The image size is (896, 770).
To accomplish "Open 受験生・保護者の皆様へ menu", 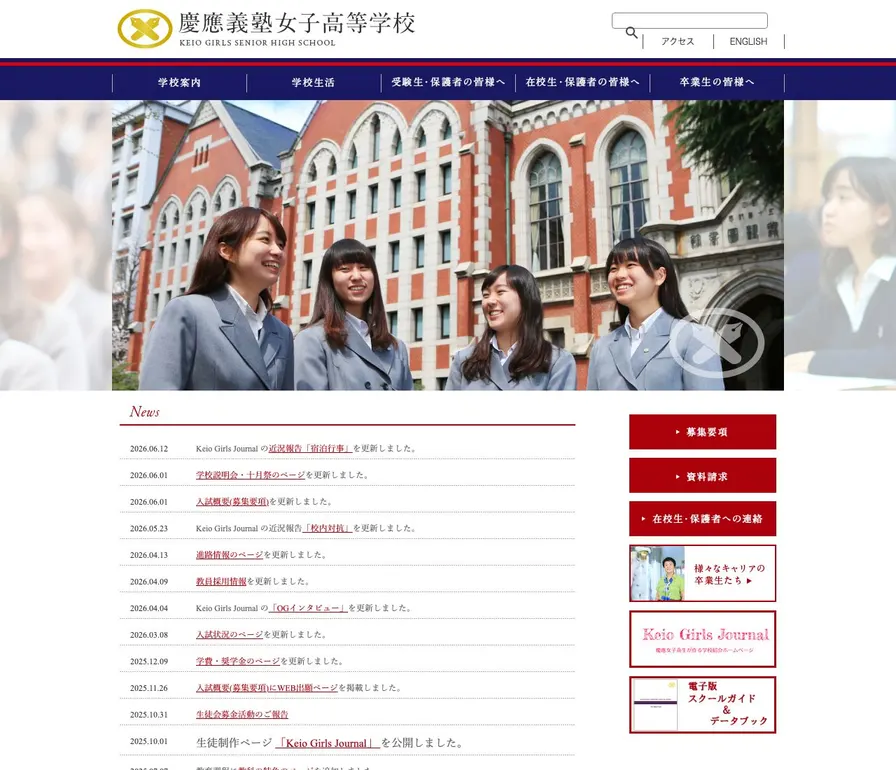I will (x=448, y=83).
